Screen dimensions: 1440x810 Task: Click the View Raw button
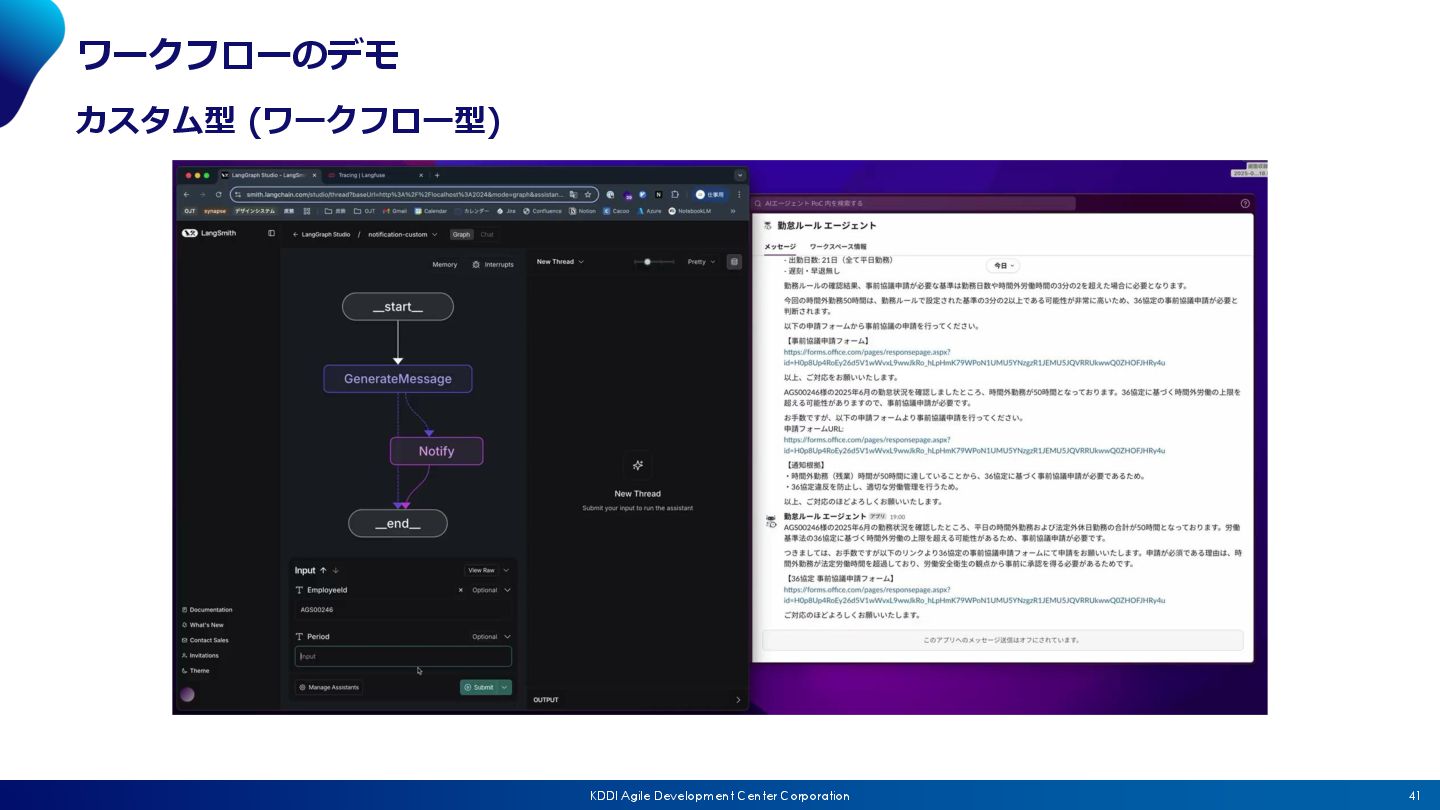pos(481,570)
